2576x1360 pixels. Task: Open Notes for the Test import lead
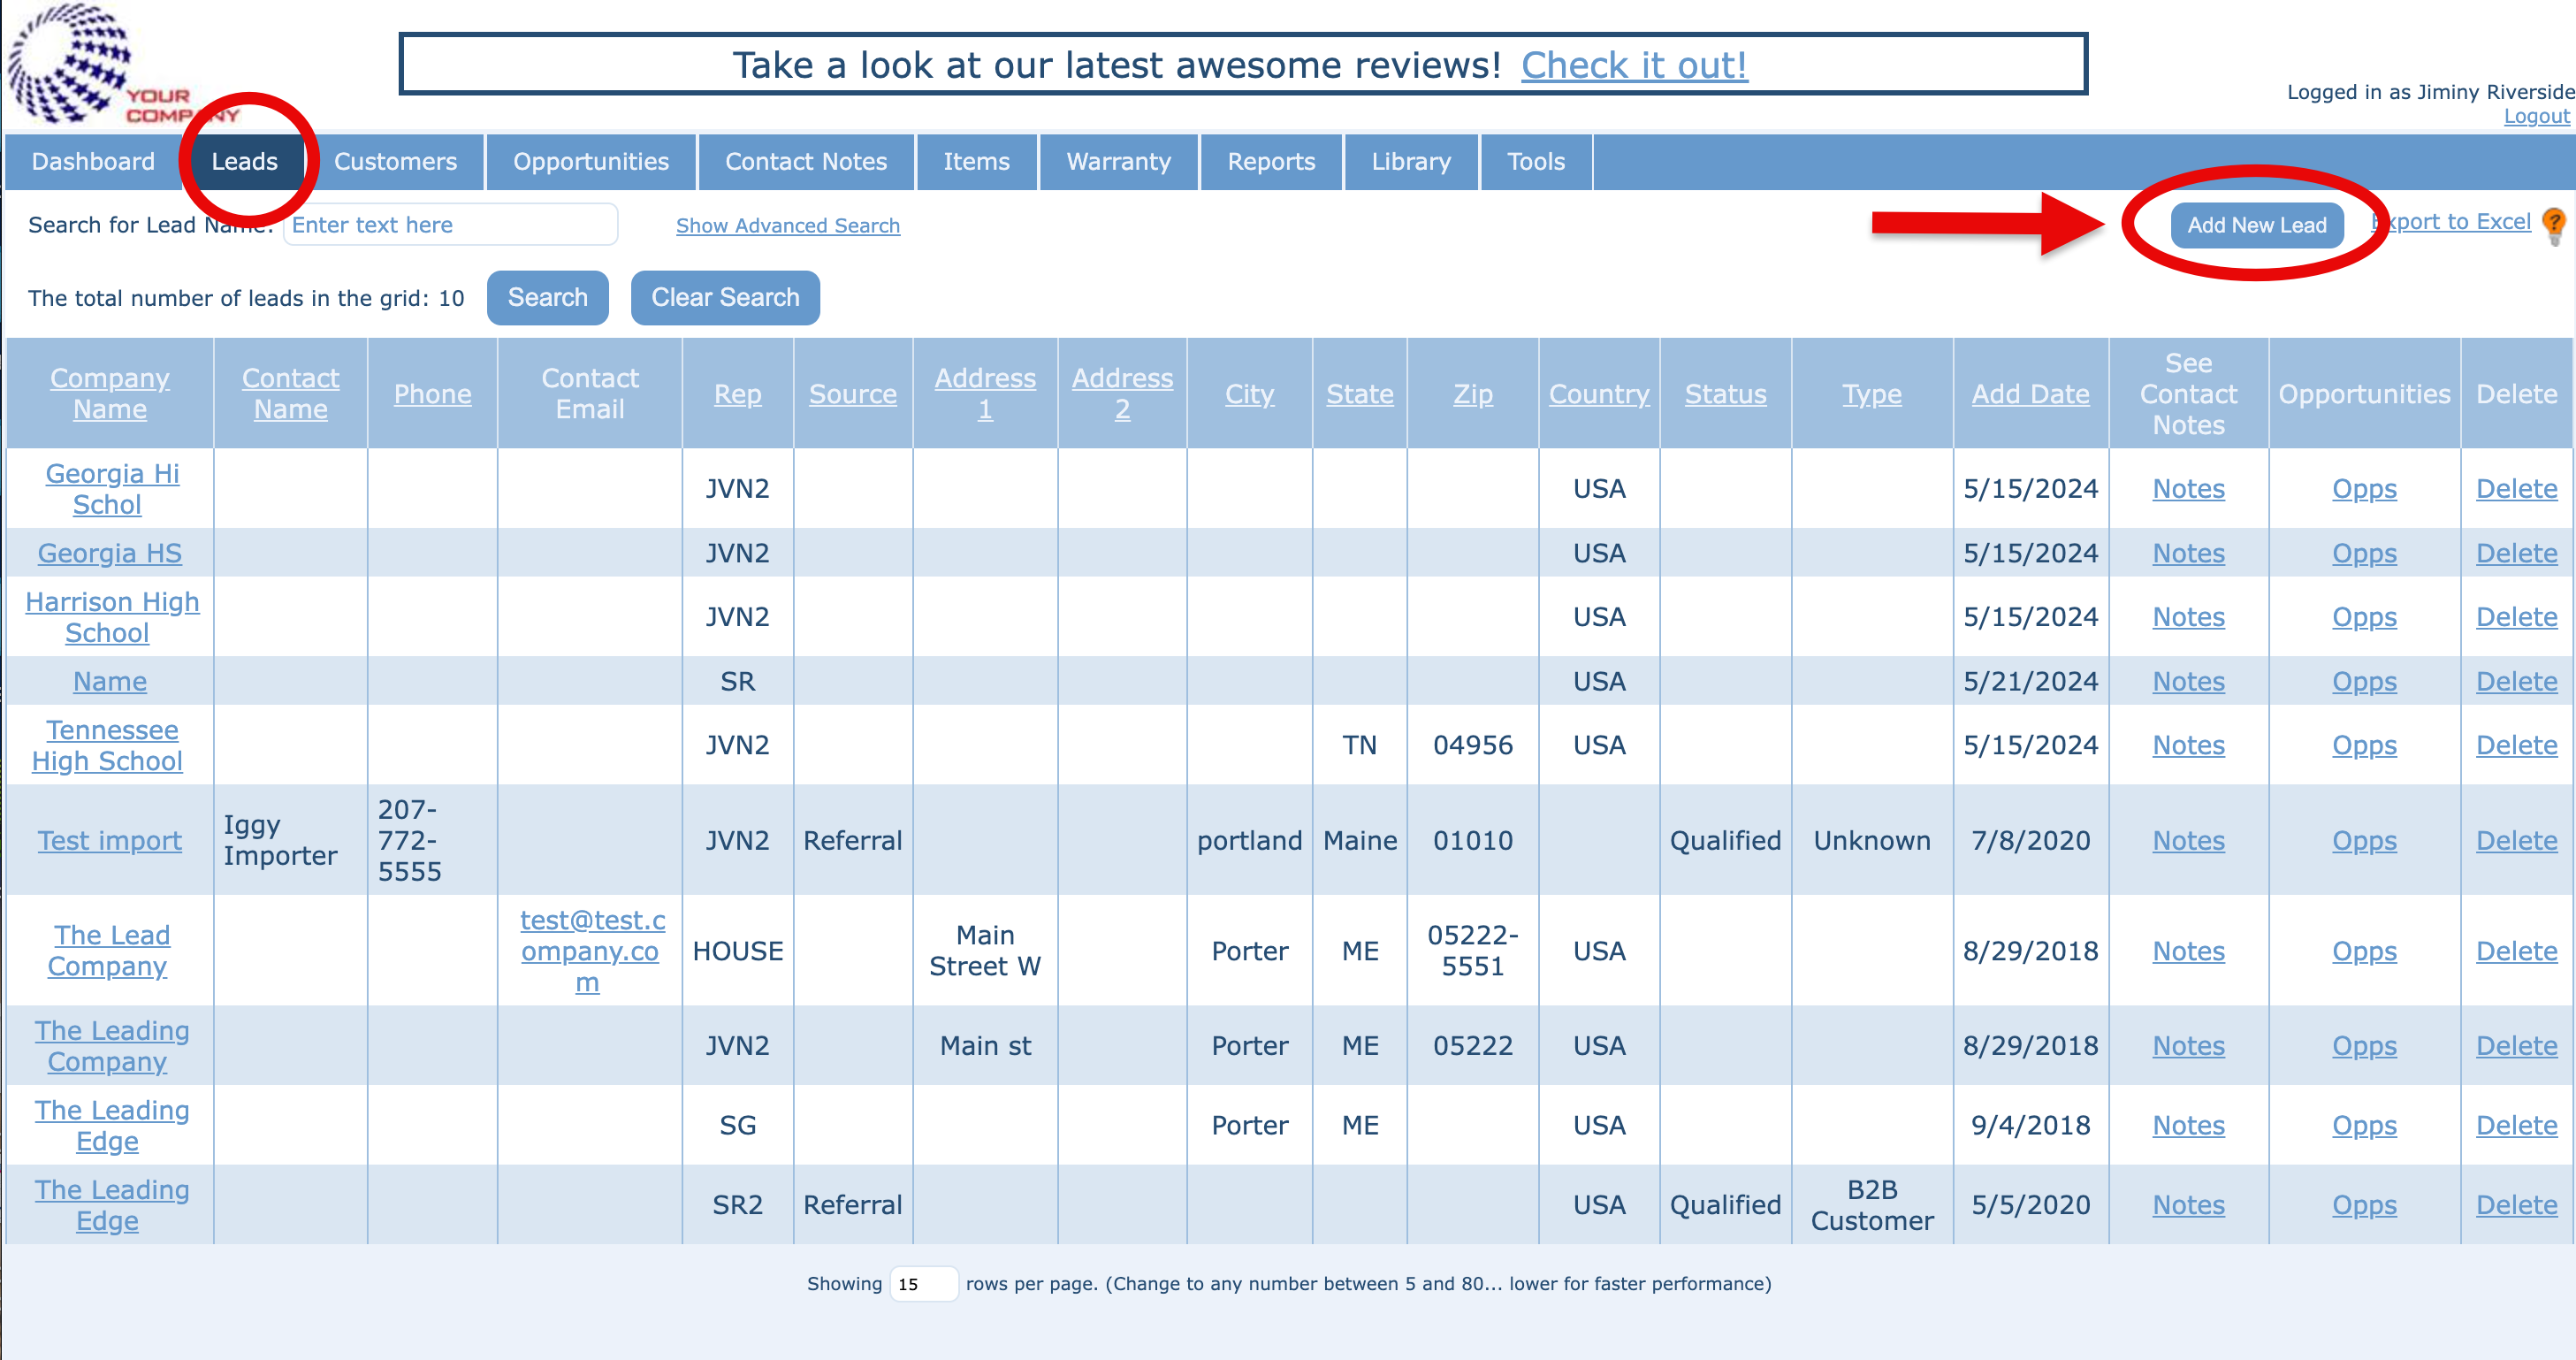tap(2187, 841)
